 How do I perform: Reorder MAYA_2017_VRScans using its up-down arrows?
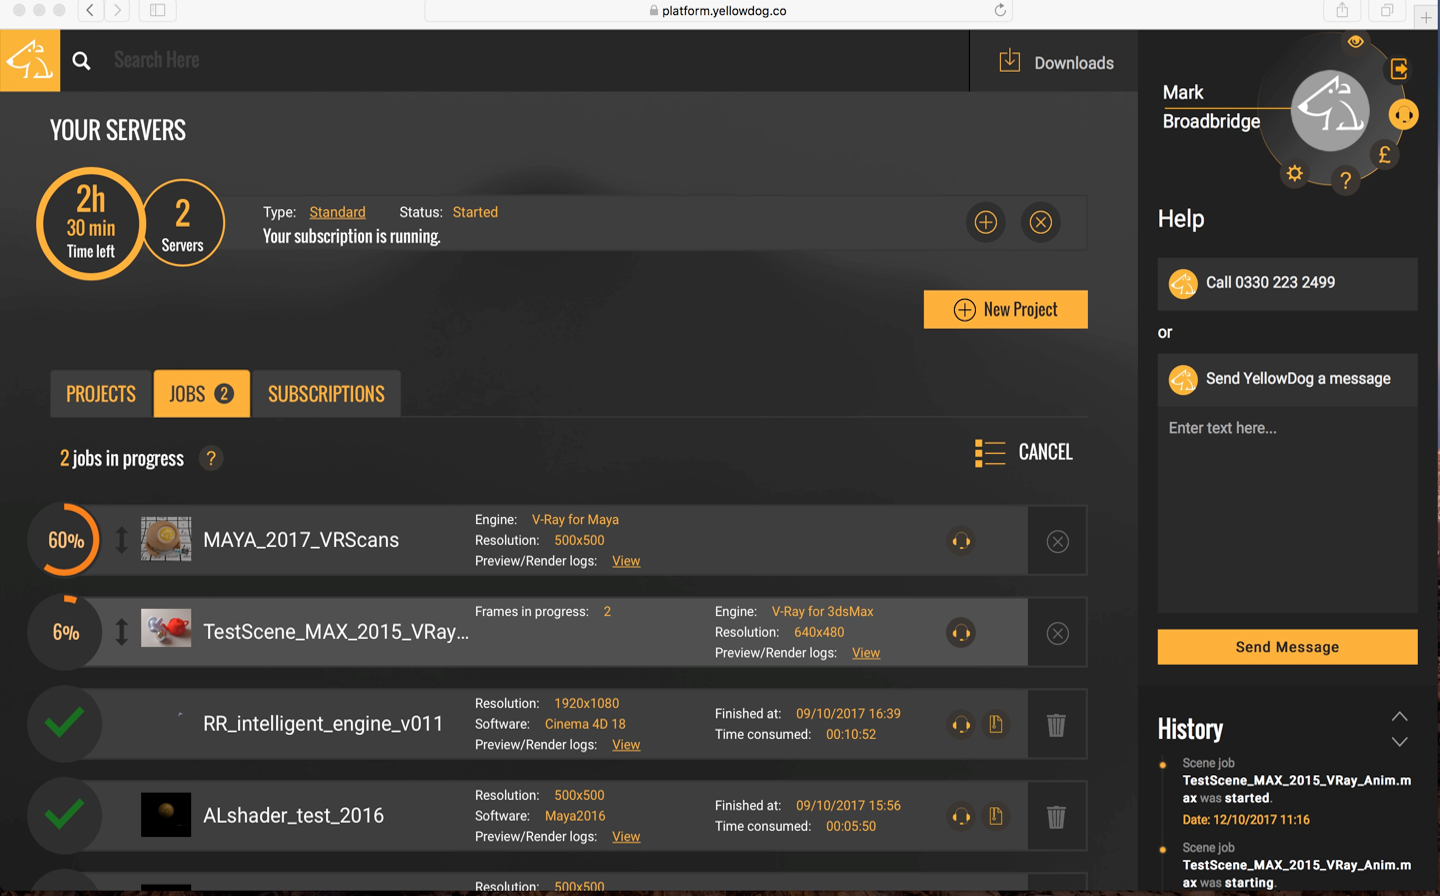pos(121,540)
